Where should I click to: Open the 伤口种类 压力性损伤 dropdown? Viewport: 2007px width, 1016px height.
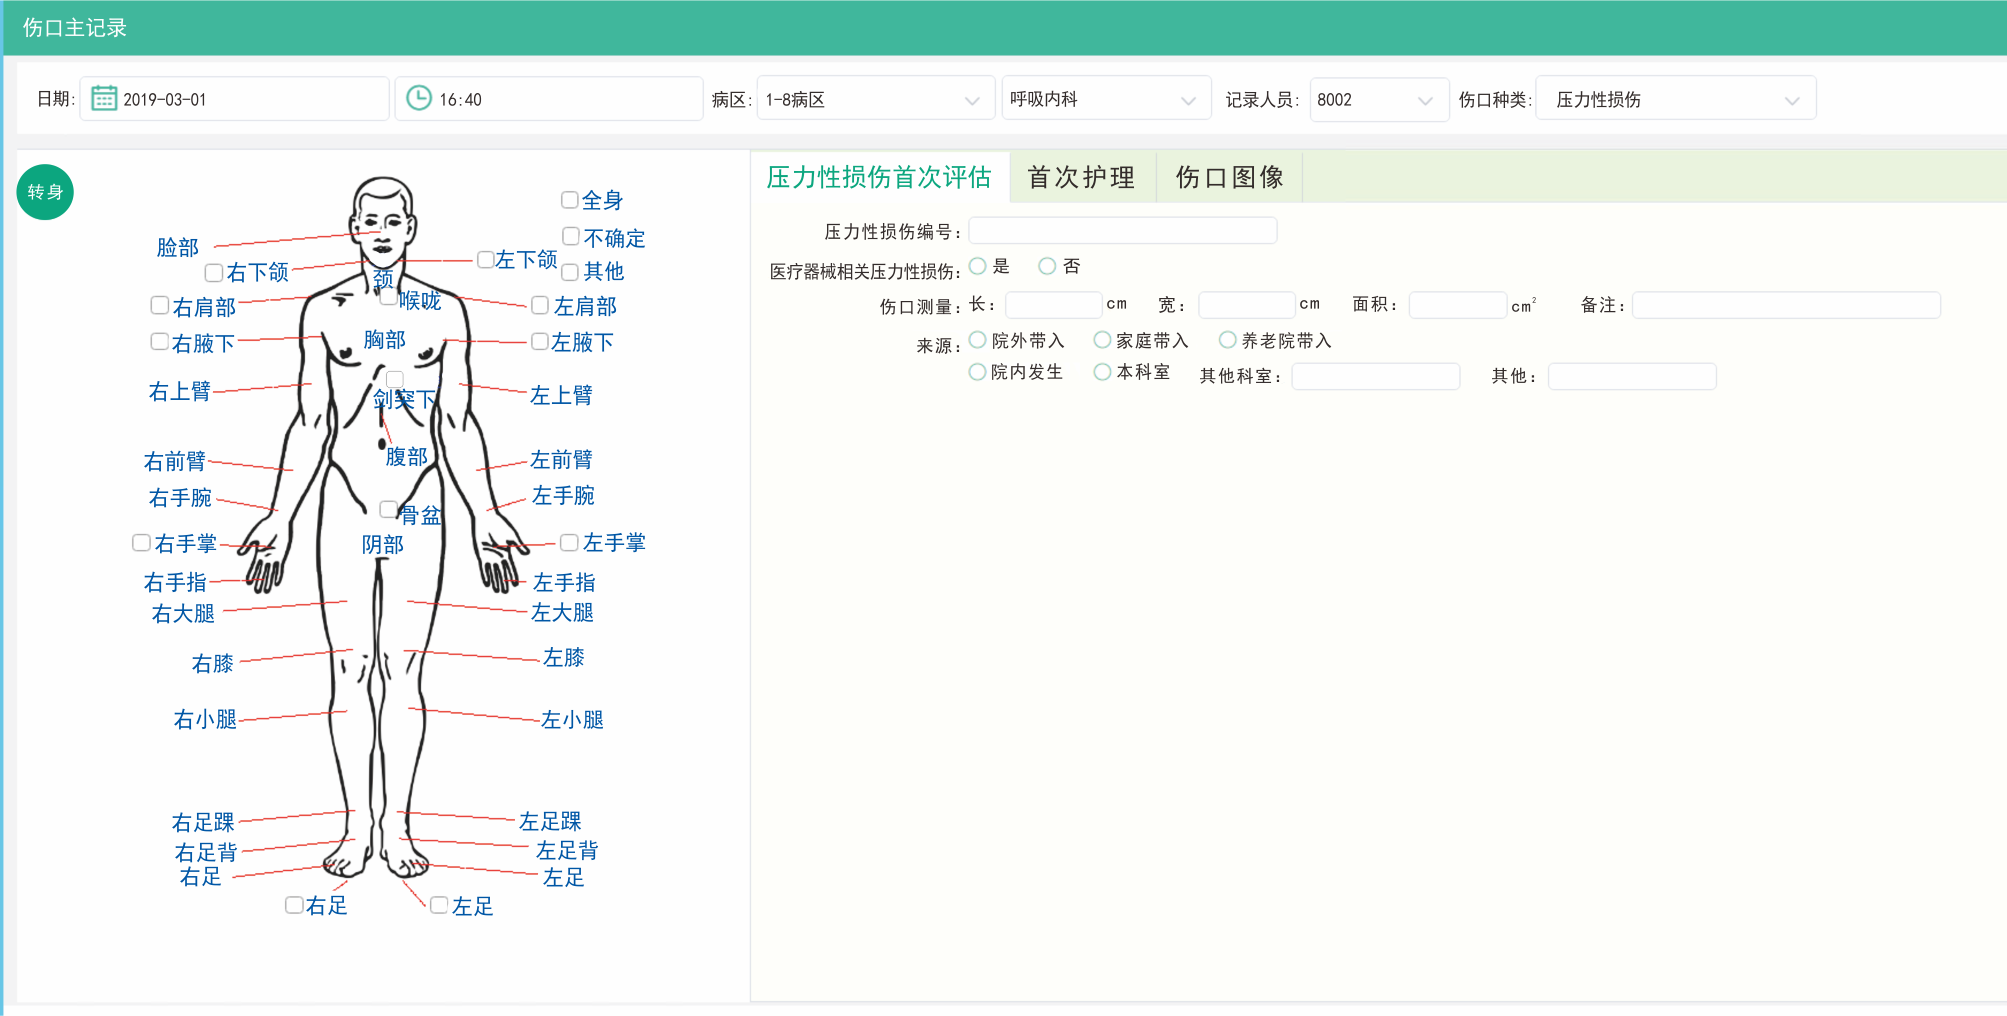(x=1675, y=100)
